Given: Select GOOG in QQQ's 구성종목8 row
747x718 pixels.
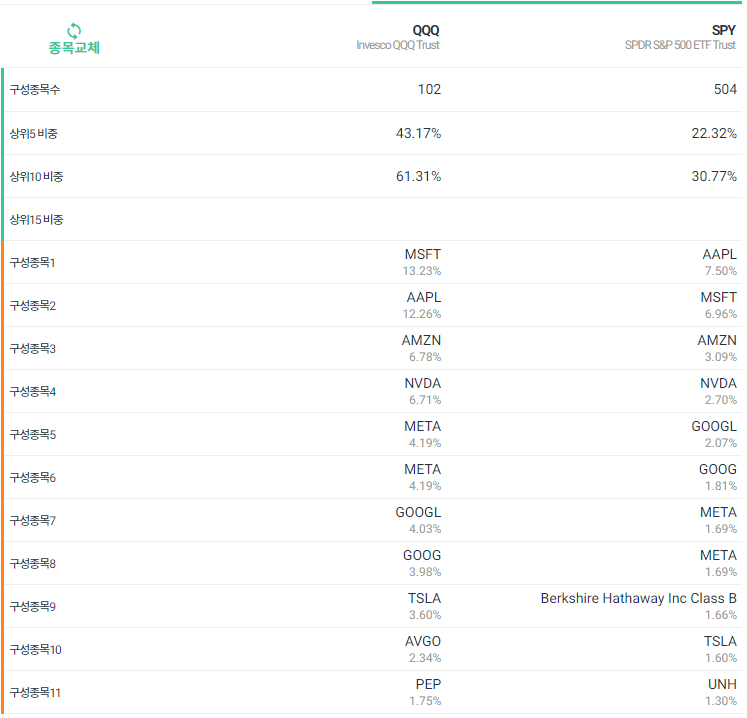Looking at the screenshot, I should [422, 556].
